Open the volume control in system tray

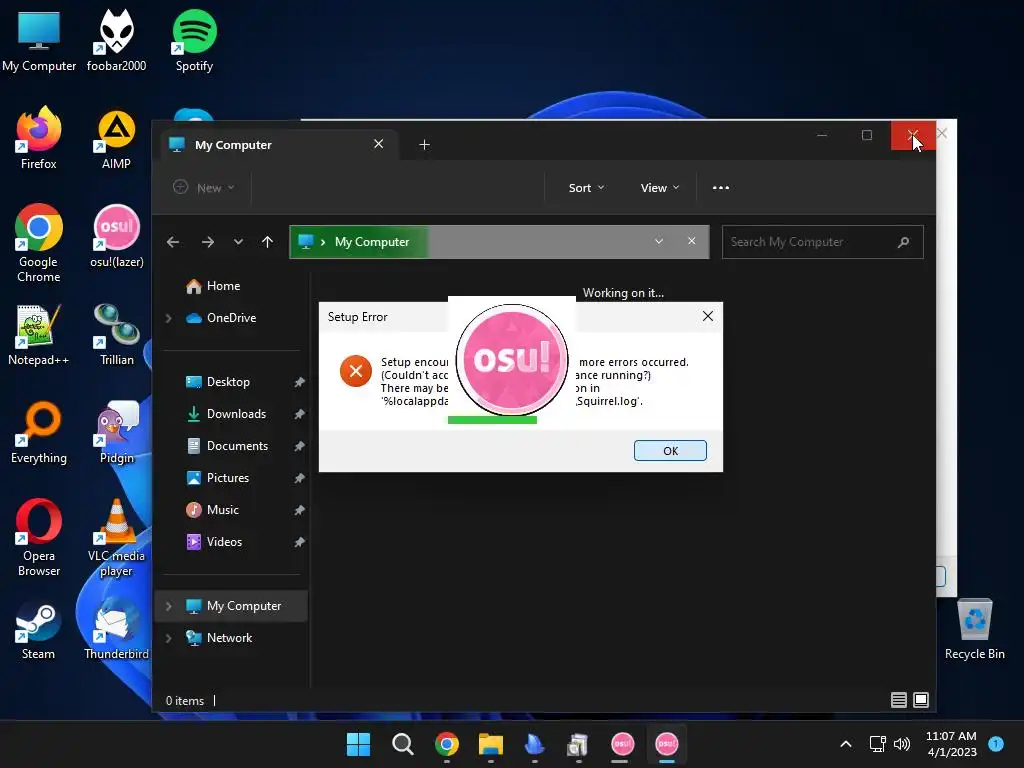(x=902, y=744)
